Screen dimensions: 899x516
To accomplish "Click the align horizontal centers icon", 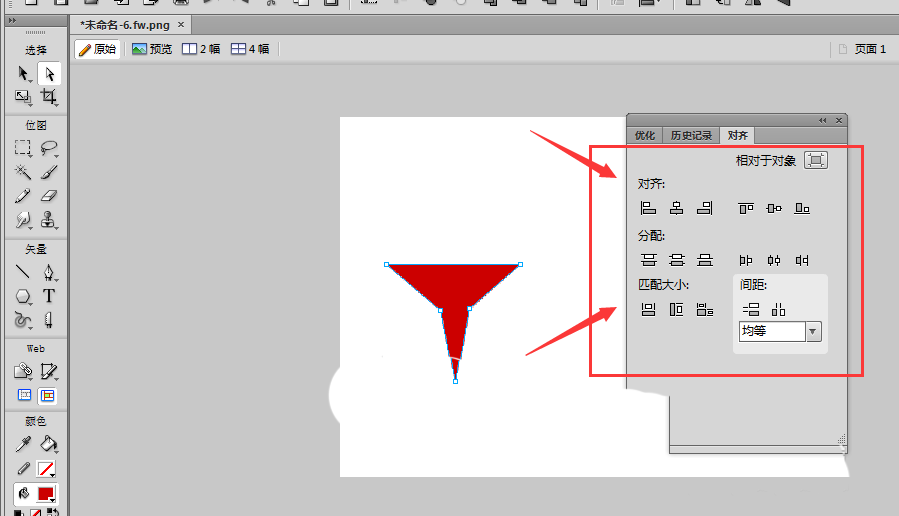I will (676, 208).
